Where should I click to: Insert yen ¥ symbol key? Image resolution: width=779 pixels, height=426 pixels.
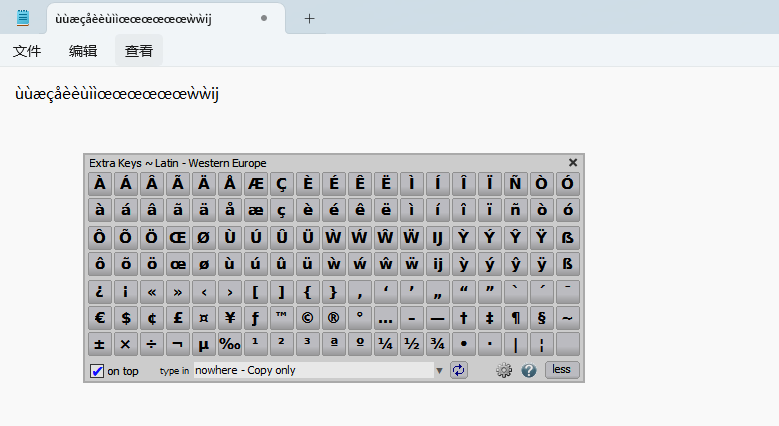(230, 318)
